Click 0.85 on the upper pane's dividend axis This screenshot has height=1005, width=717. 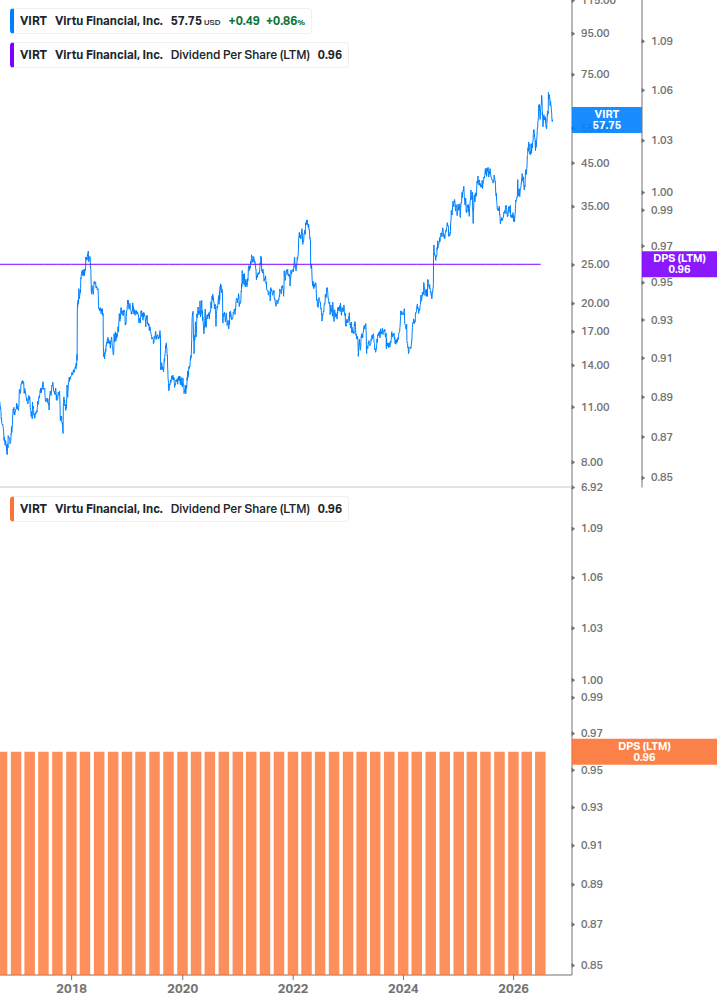pyautogui.click(x=662, y=478)
